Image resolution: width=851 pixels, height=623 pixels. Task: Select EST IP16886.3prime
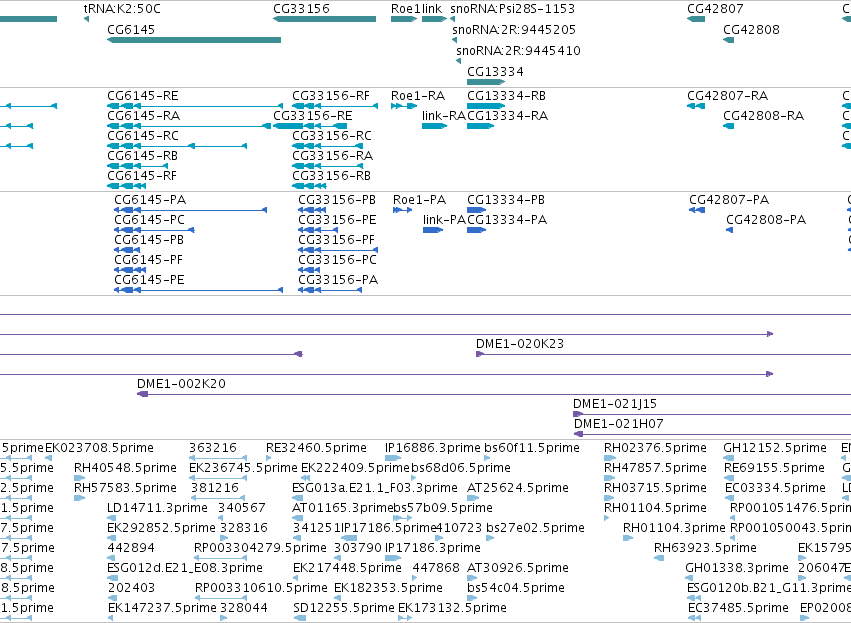point(433,448)
